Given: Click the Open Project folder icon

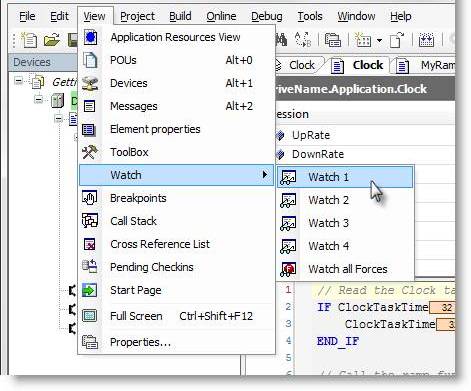Looking at the screenshot, I should (52, 40).
